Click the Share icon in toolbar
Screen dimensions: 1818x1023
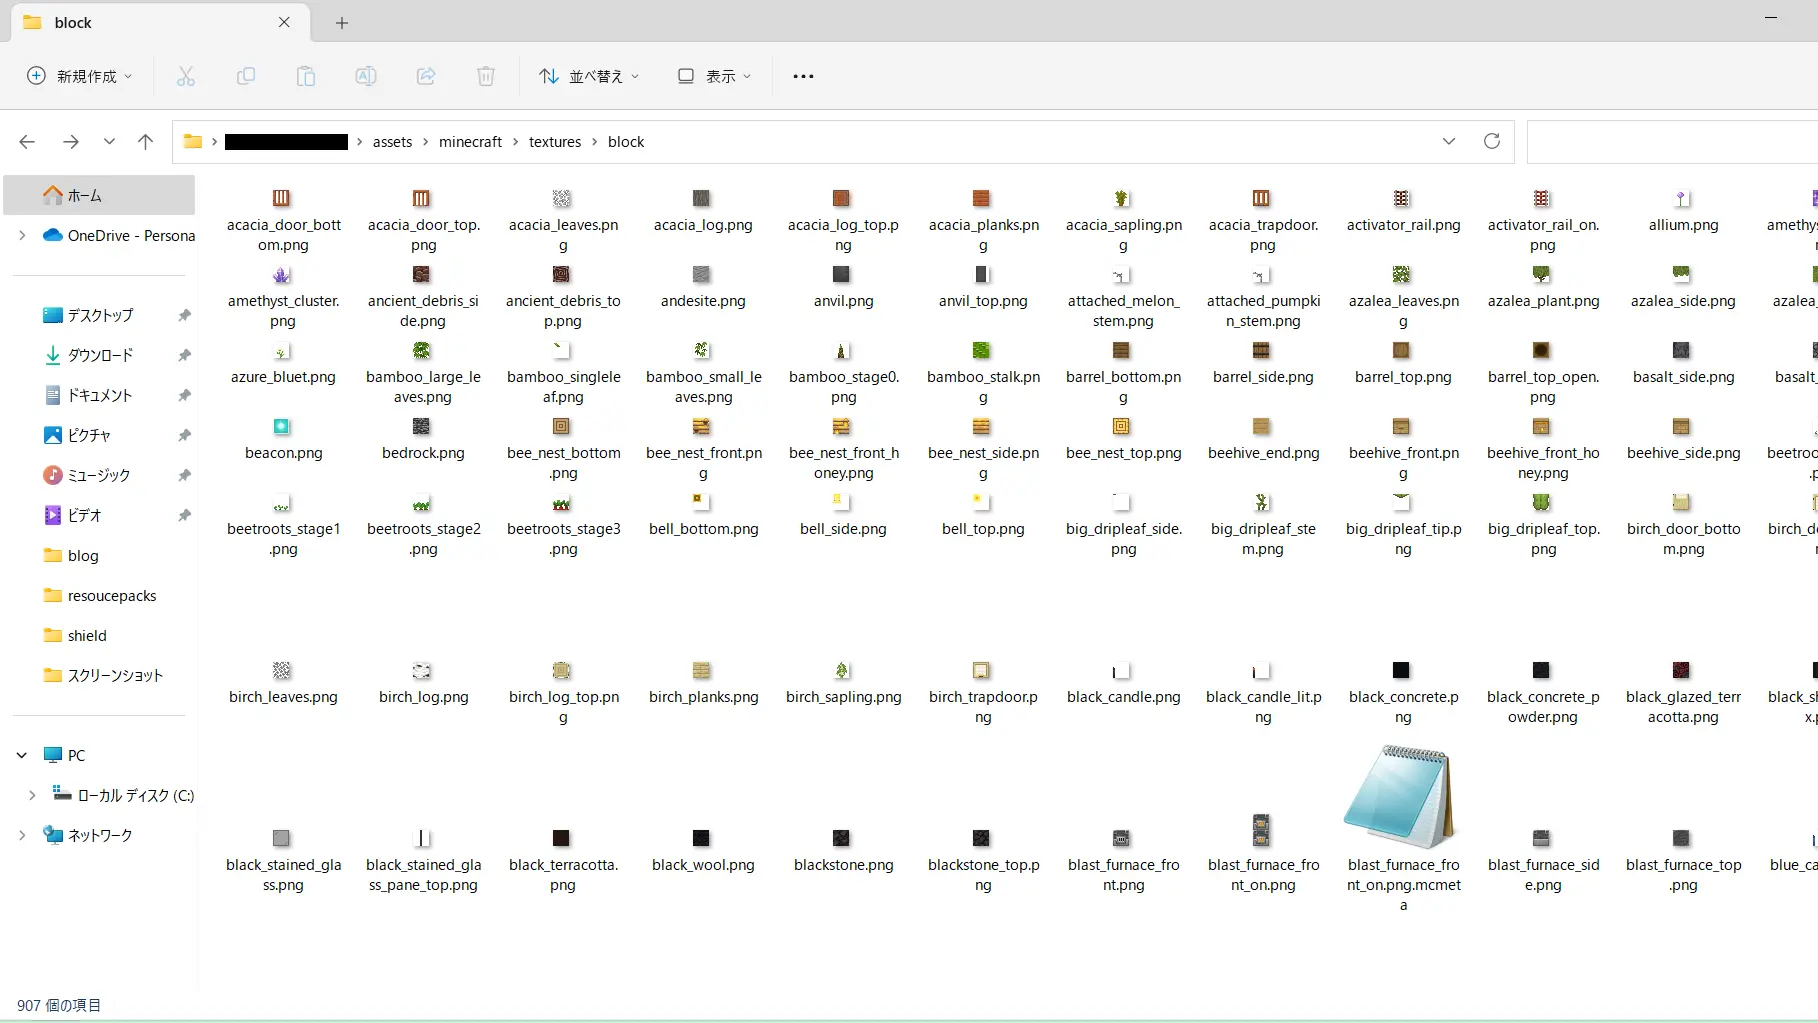(x=426, y=76)
